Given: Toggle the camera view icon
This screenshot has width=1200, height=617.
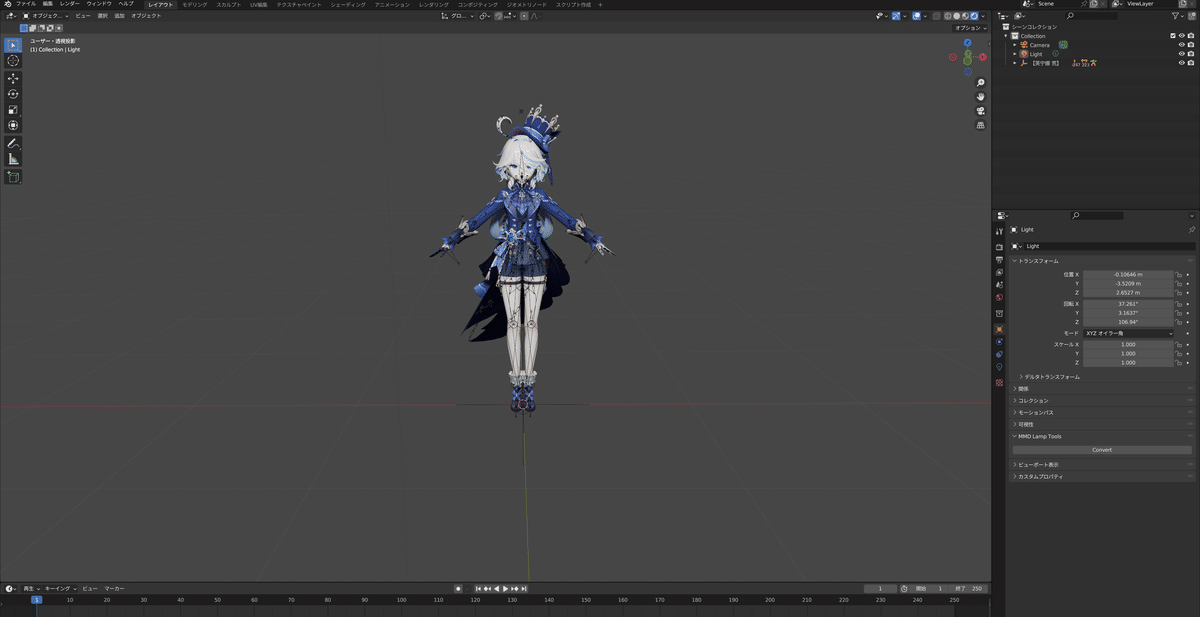Looking at the screenshot, I should [x=980, y=111].
